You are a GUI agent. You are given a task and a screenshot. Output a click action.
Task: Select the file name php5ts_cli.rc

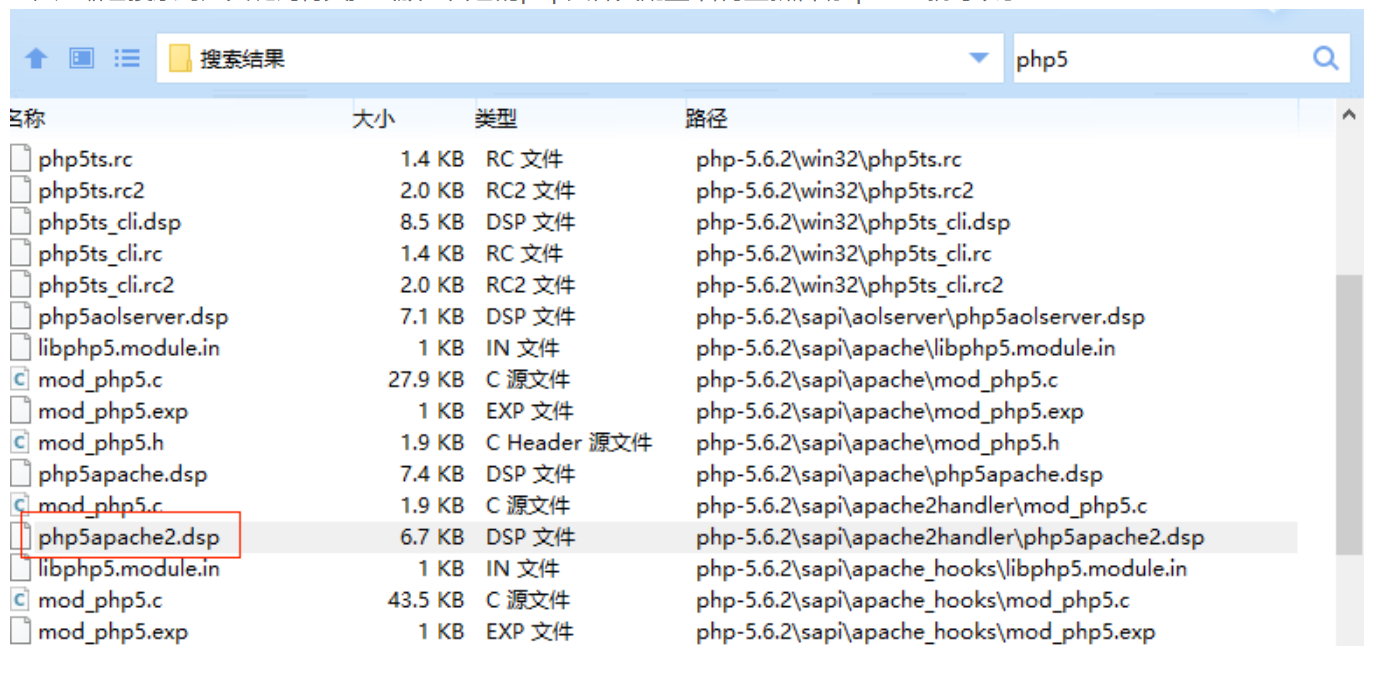pyautogui.click(x=100, y=253)
